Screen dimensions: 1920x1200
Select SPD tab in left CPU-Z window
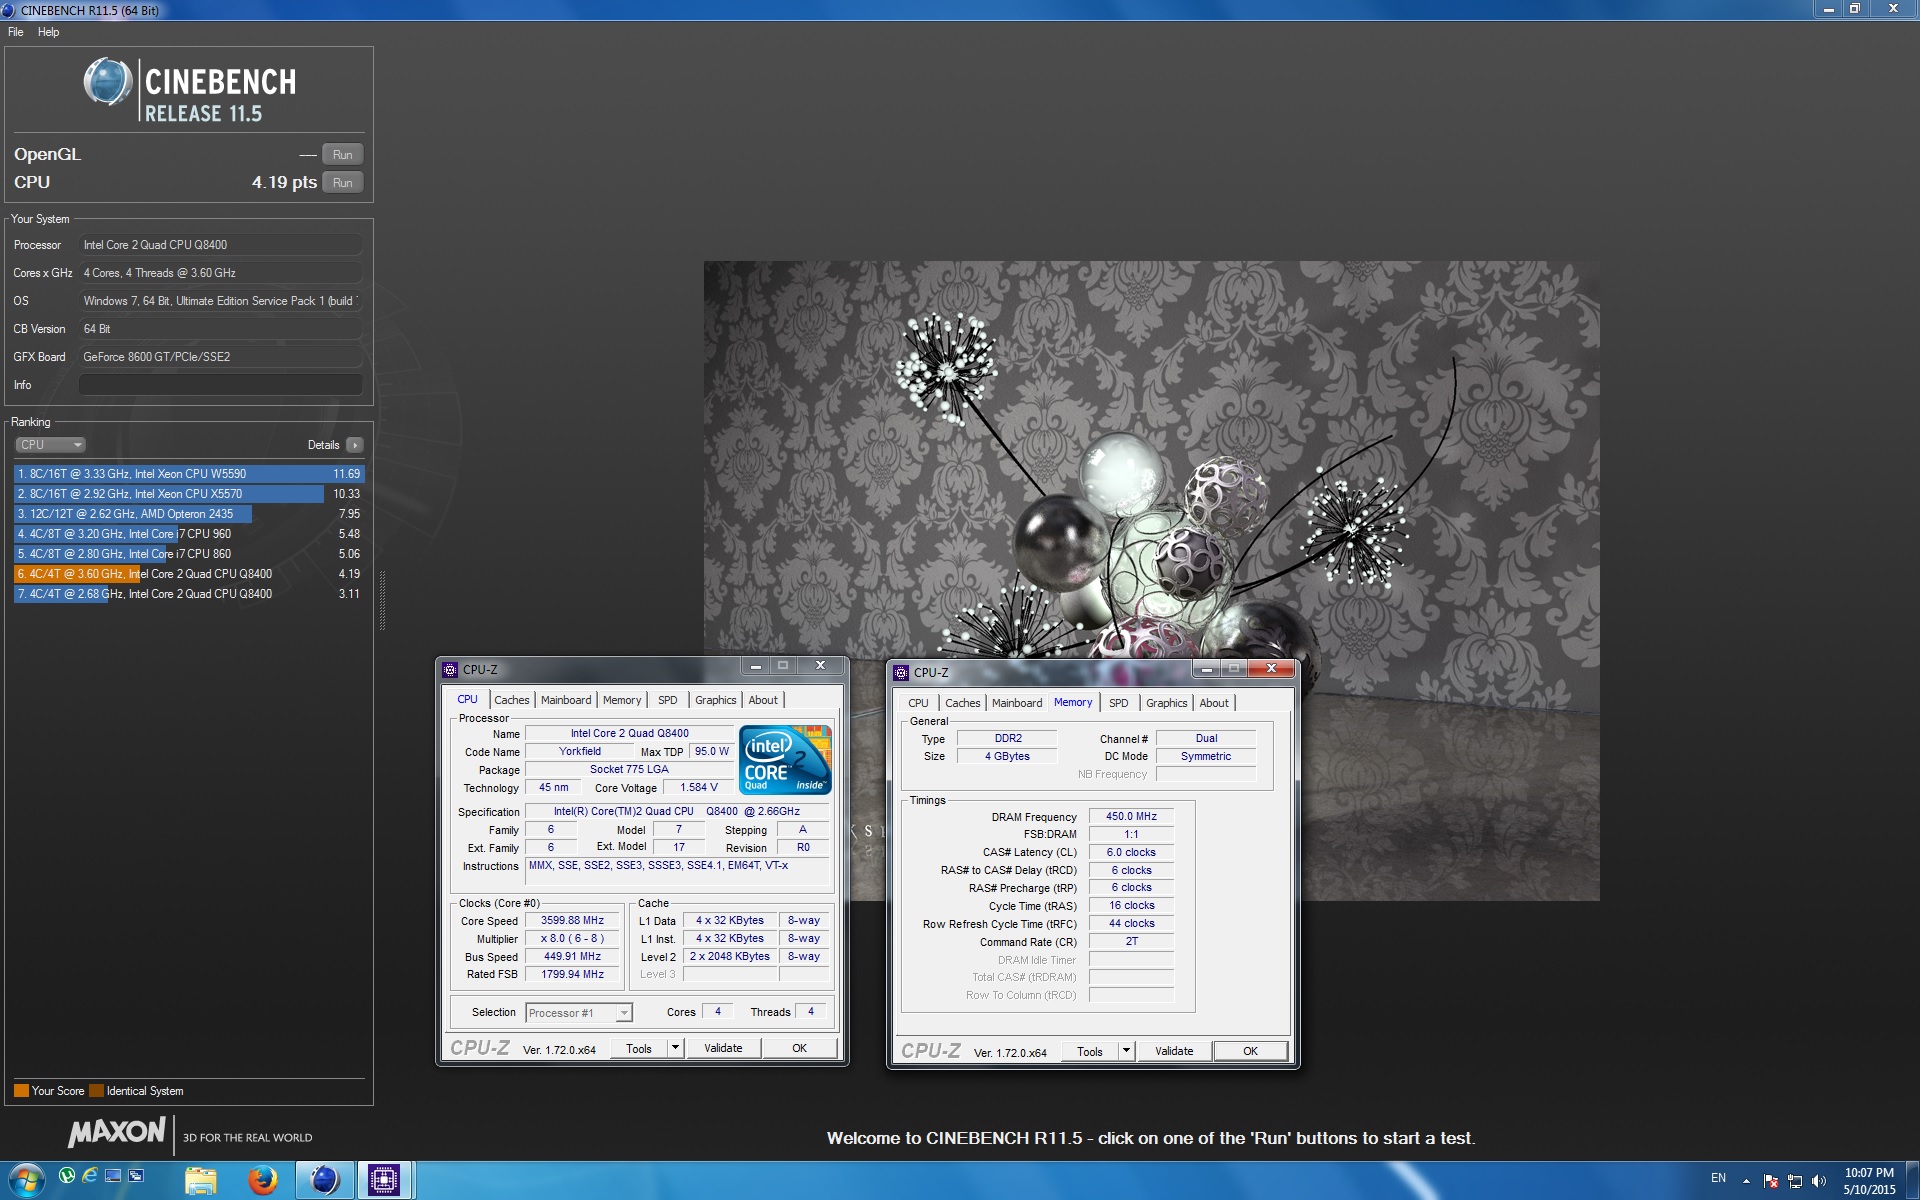[x=668, y=700]
